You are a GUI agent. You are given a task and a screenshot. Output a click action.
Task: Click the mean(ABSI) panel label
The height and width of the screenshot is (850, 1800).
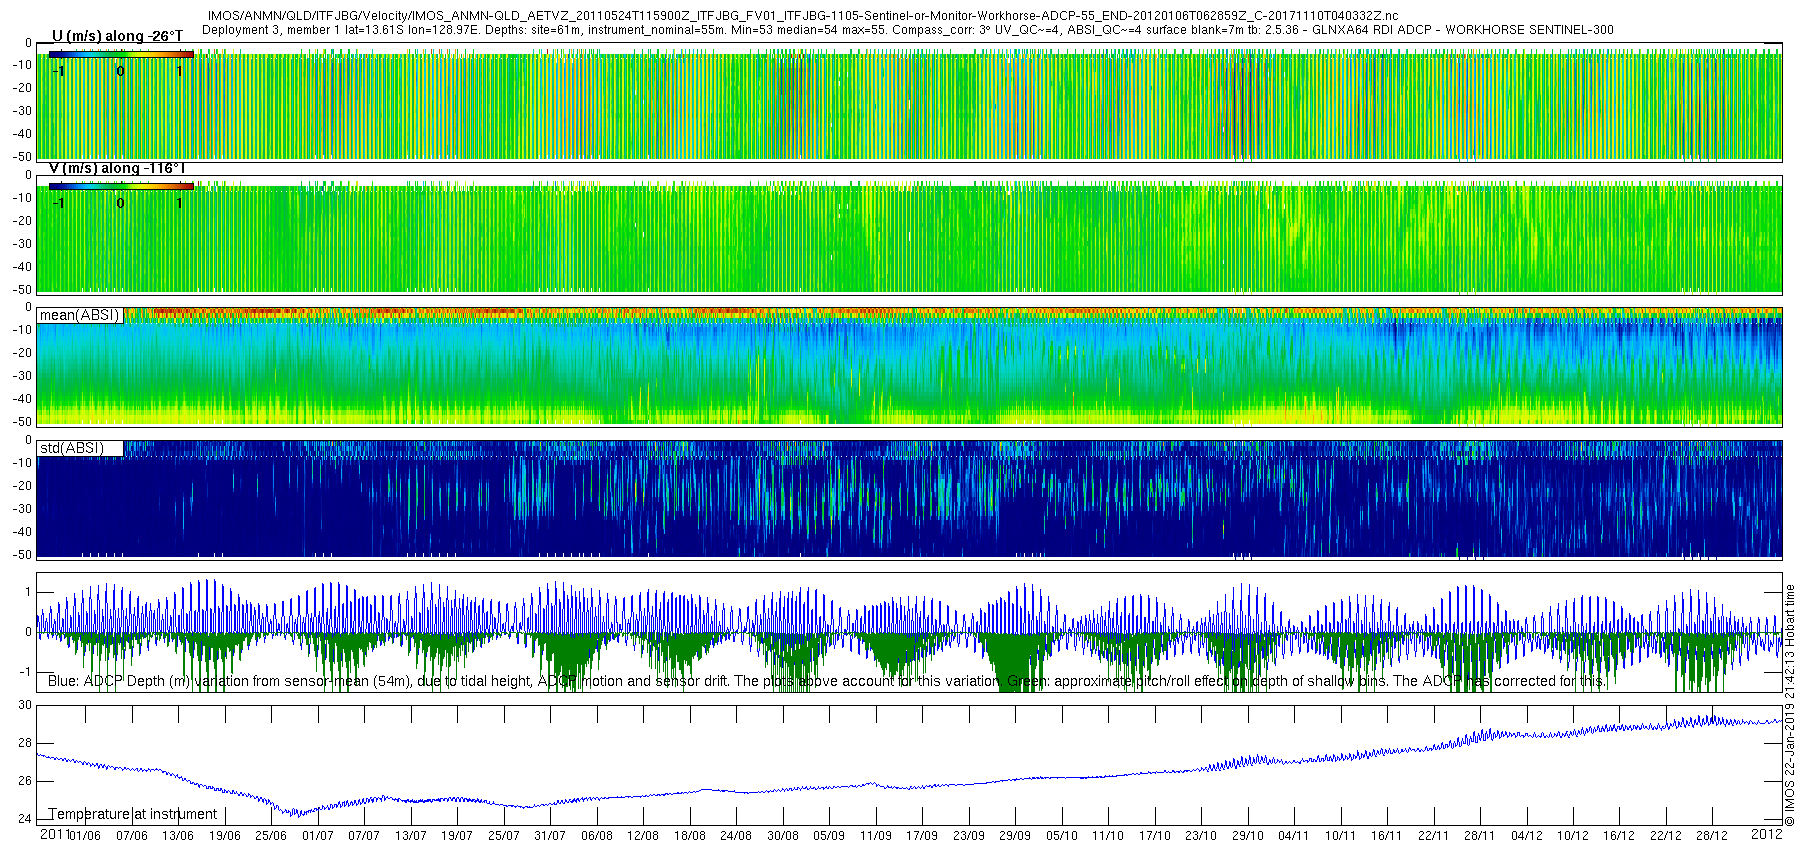80,315
